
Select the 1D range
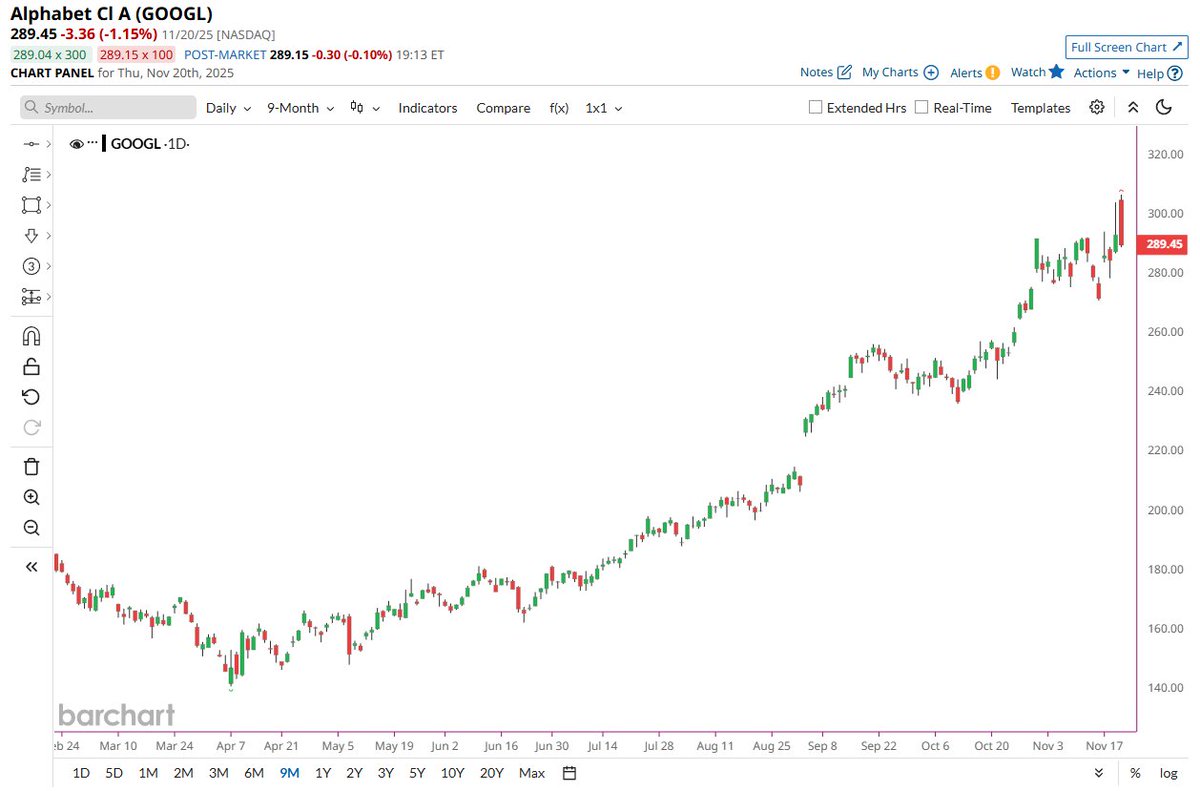click(x=81, y=772)
